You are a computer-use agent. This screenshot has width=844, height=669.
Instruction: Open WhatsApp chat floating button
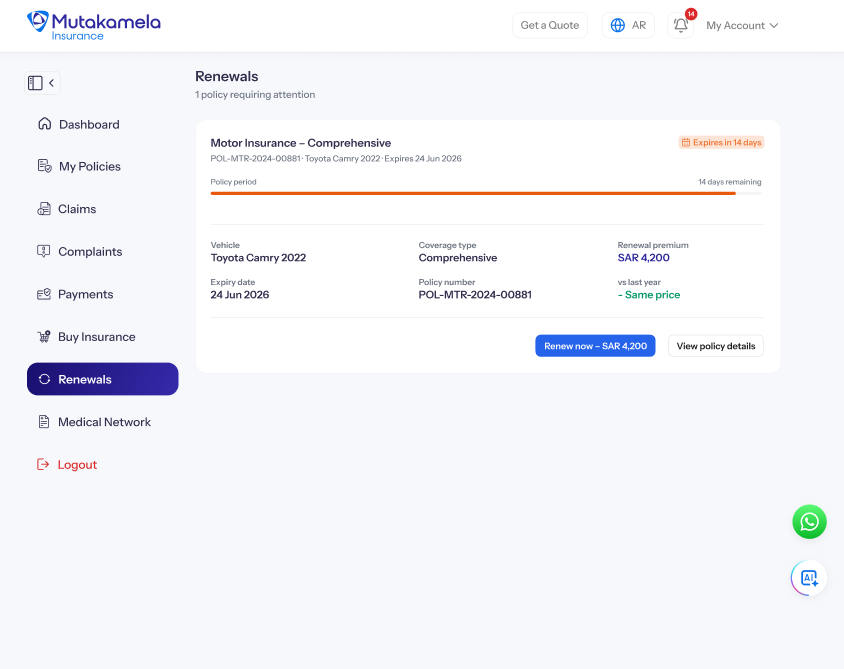pos(809,522)
